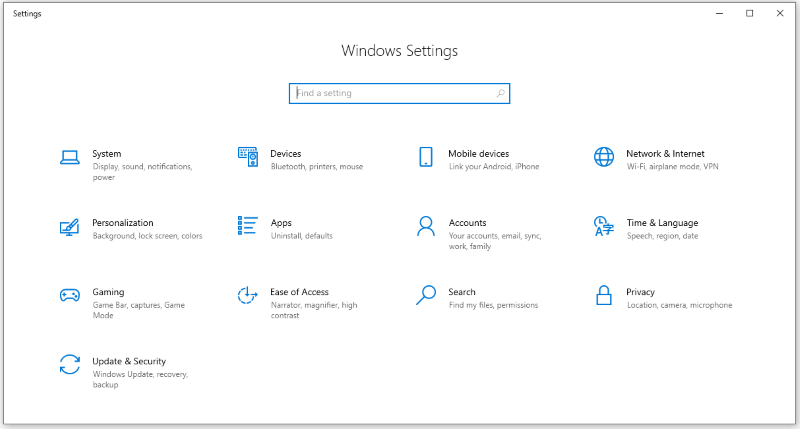The image size is (800, 429).
Task: Click the Devices keyboard and speaker icon
Action: 248,157
